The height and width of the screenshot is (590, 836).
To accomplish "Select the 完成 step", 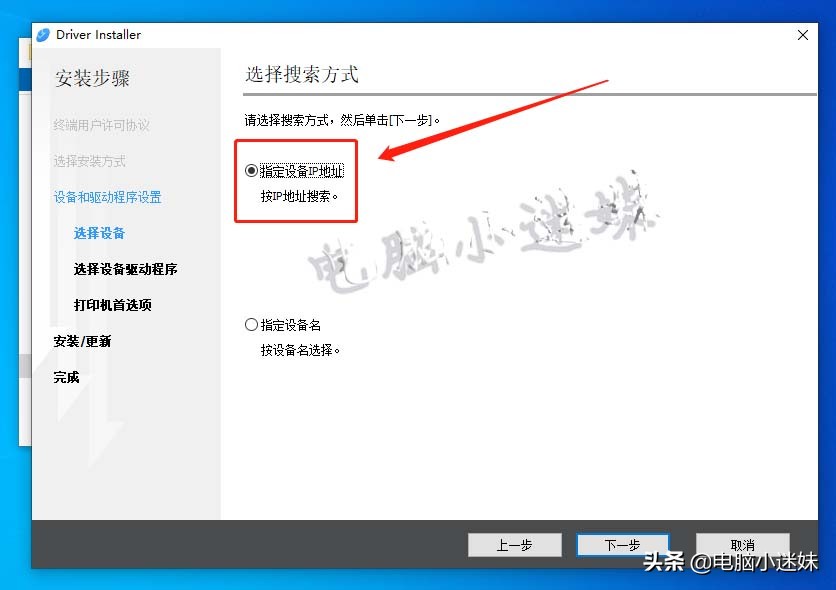I will tap(66, 376).
